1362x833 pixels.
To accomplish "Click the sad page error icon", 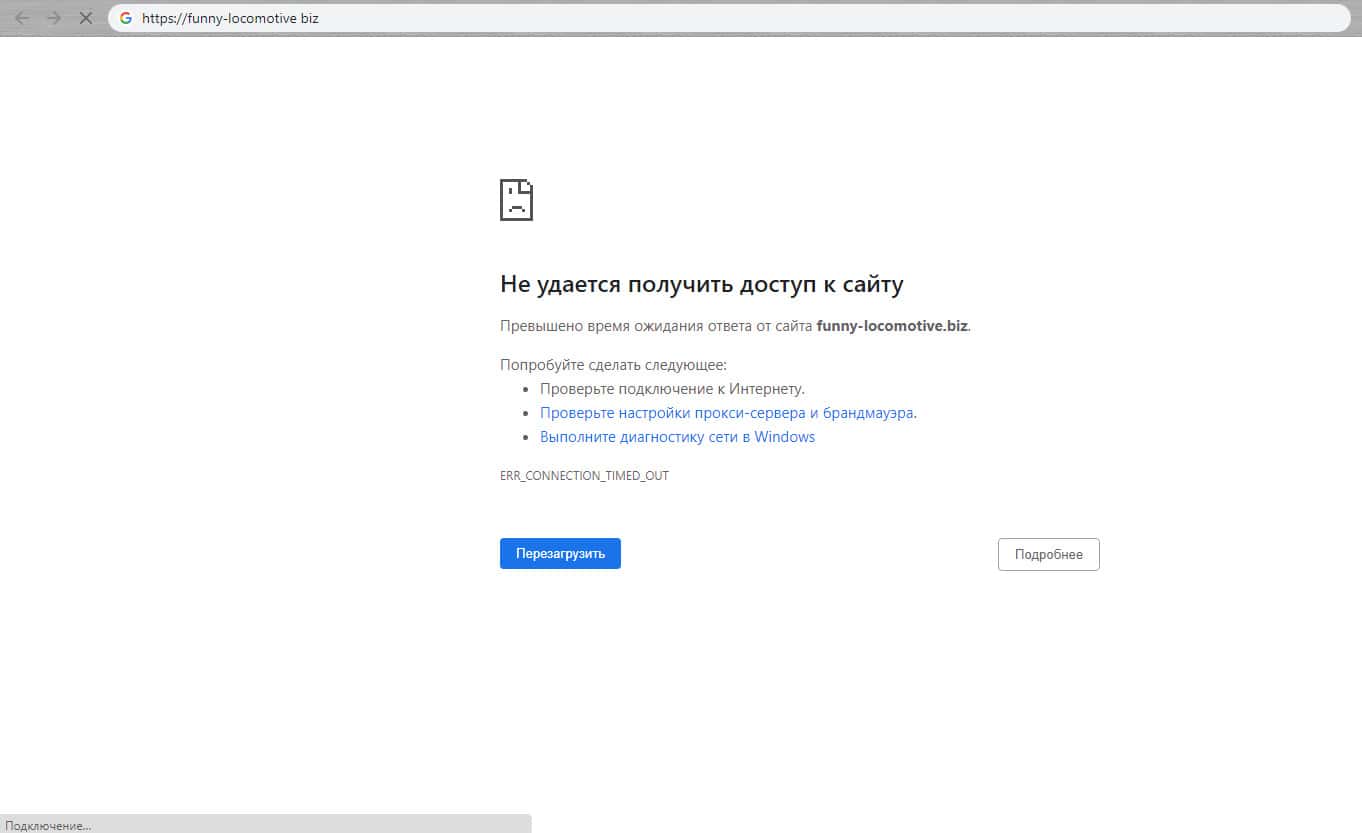I will (x=516, y=200).
